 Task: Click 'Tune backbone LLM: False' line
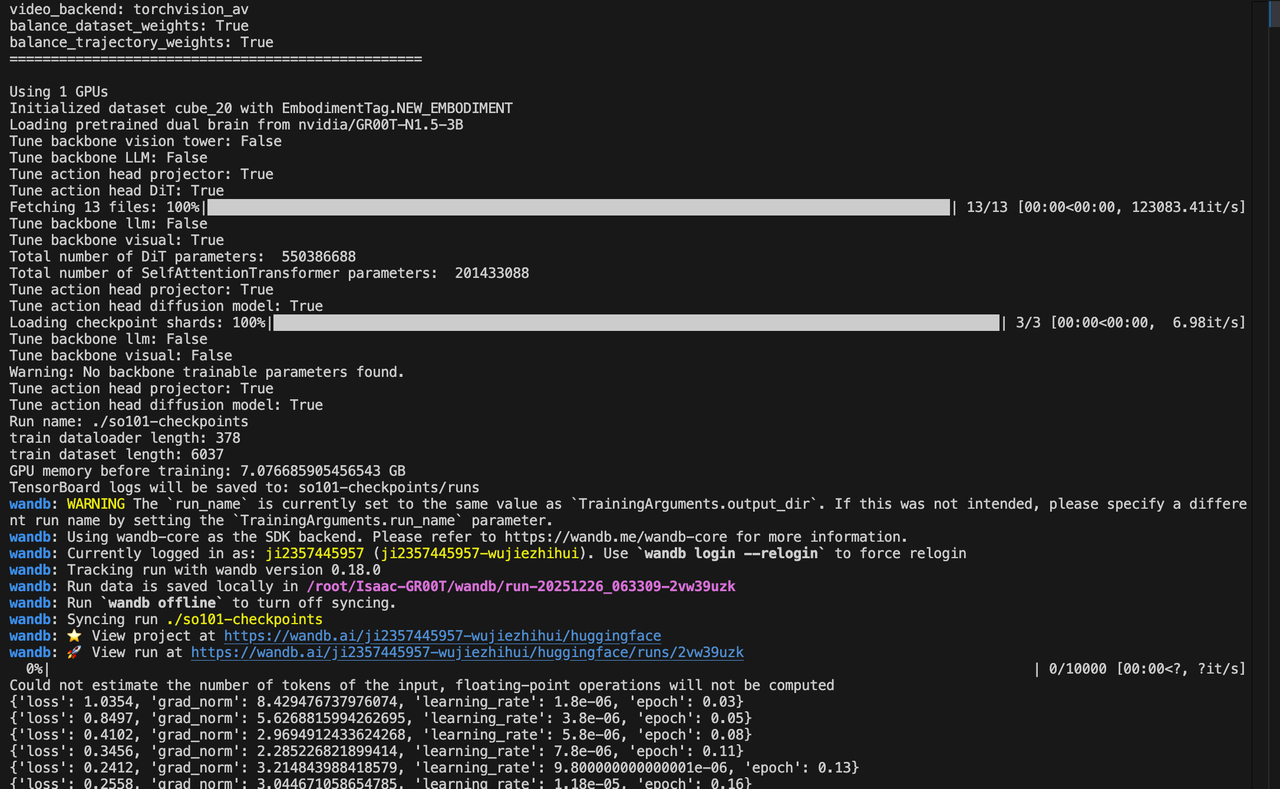(x=108, y=157)
